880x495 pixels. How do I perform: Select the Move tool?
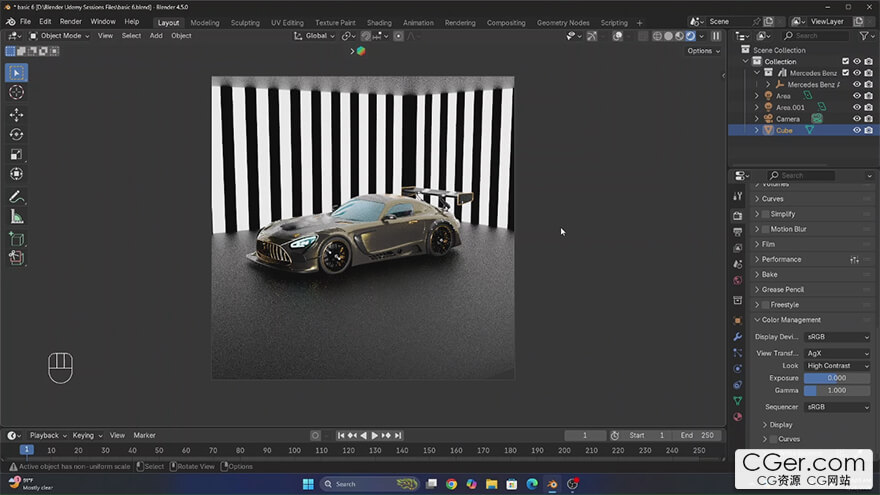coord(16,114)
